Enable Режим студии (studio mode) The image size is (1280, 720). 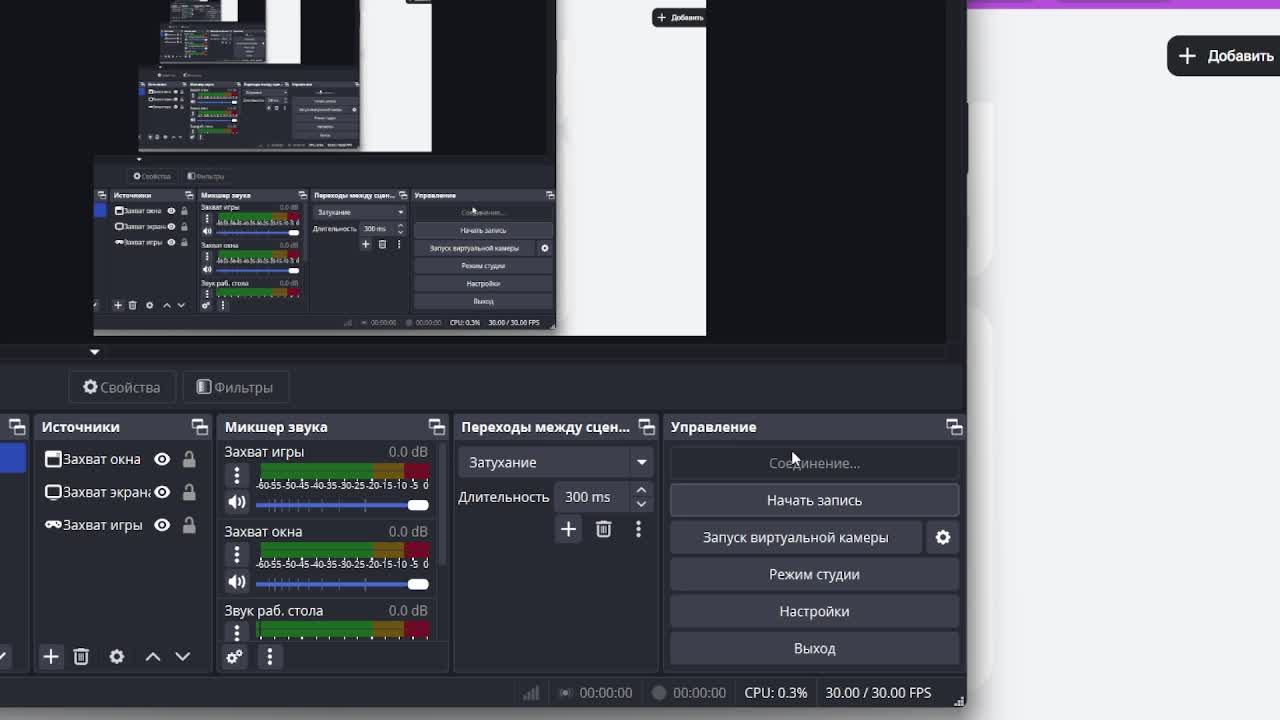[814, 574]
